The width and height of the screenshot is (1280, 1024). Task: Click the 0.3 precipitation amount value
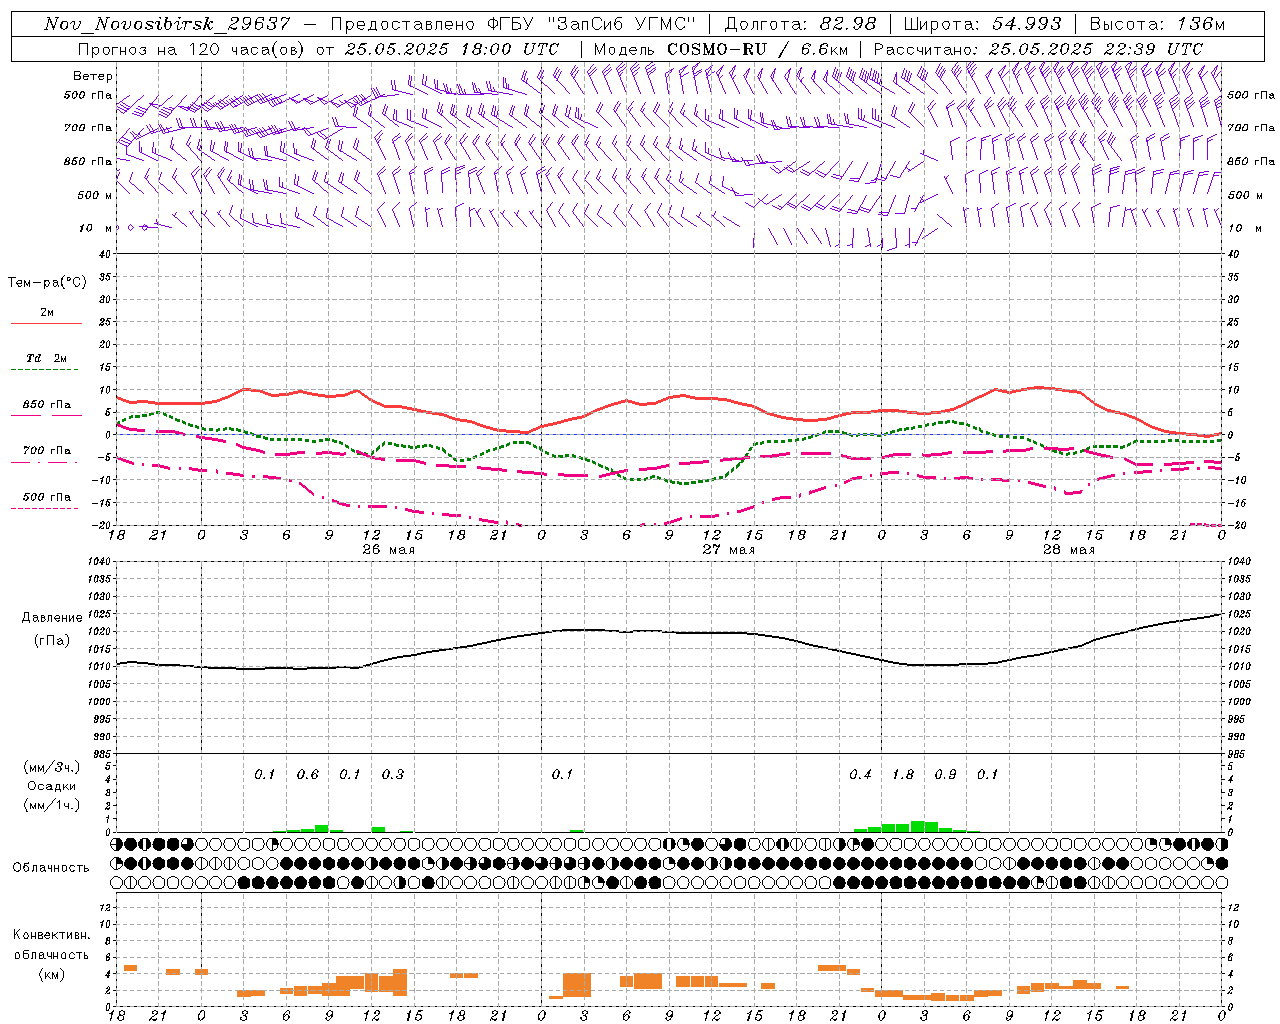(x=393, y=775)
